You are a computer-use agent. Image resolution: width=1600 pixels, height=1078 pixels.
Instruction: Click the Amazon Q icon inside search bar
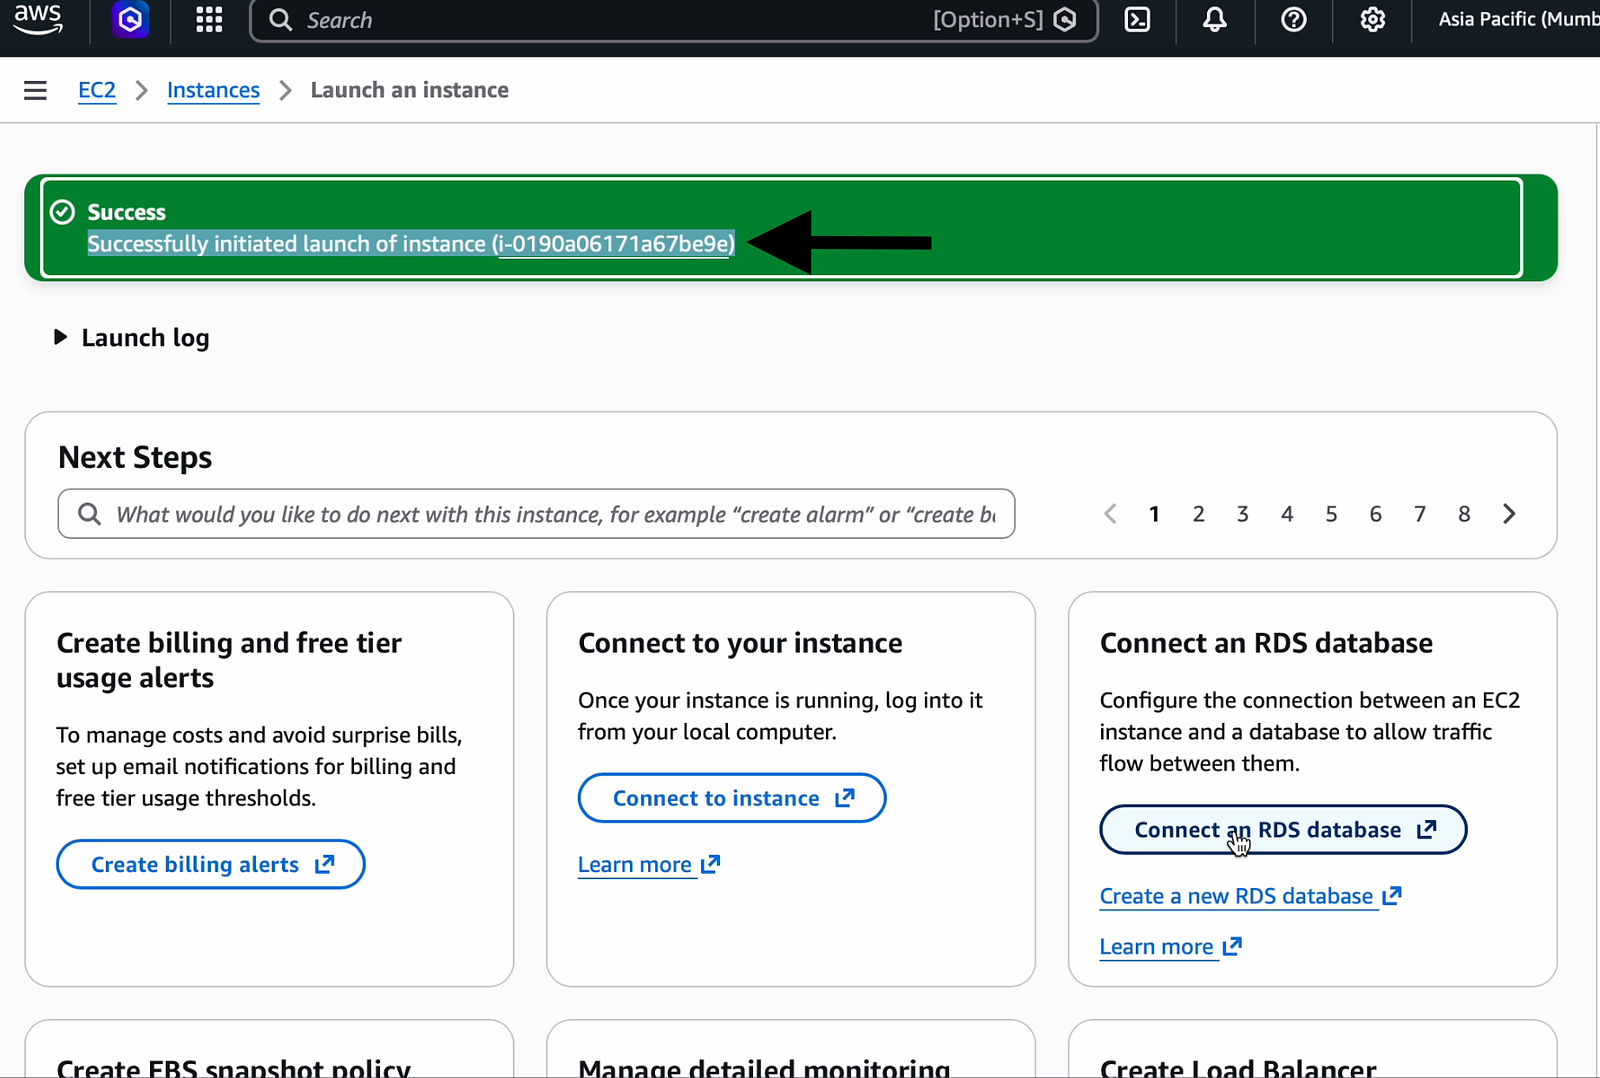[1065, 20]
